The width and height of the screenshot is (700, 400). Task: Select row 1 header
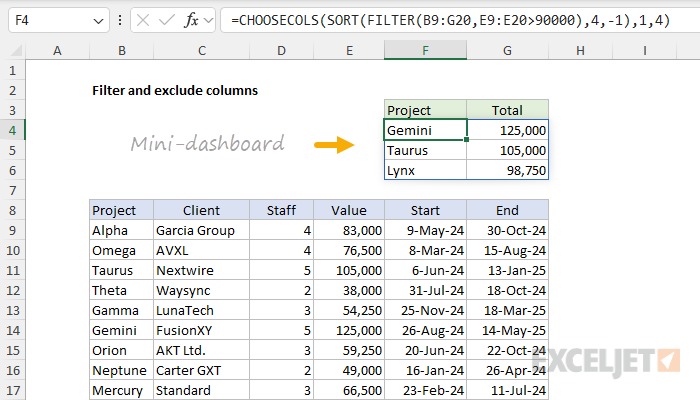(12, 71)
